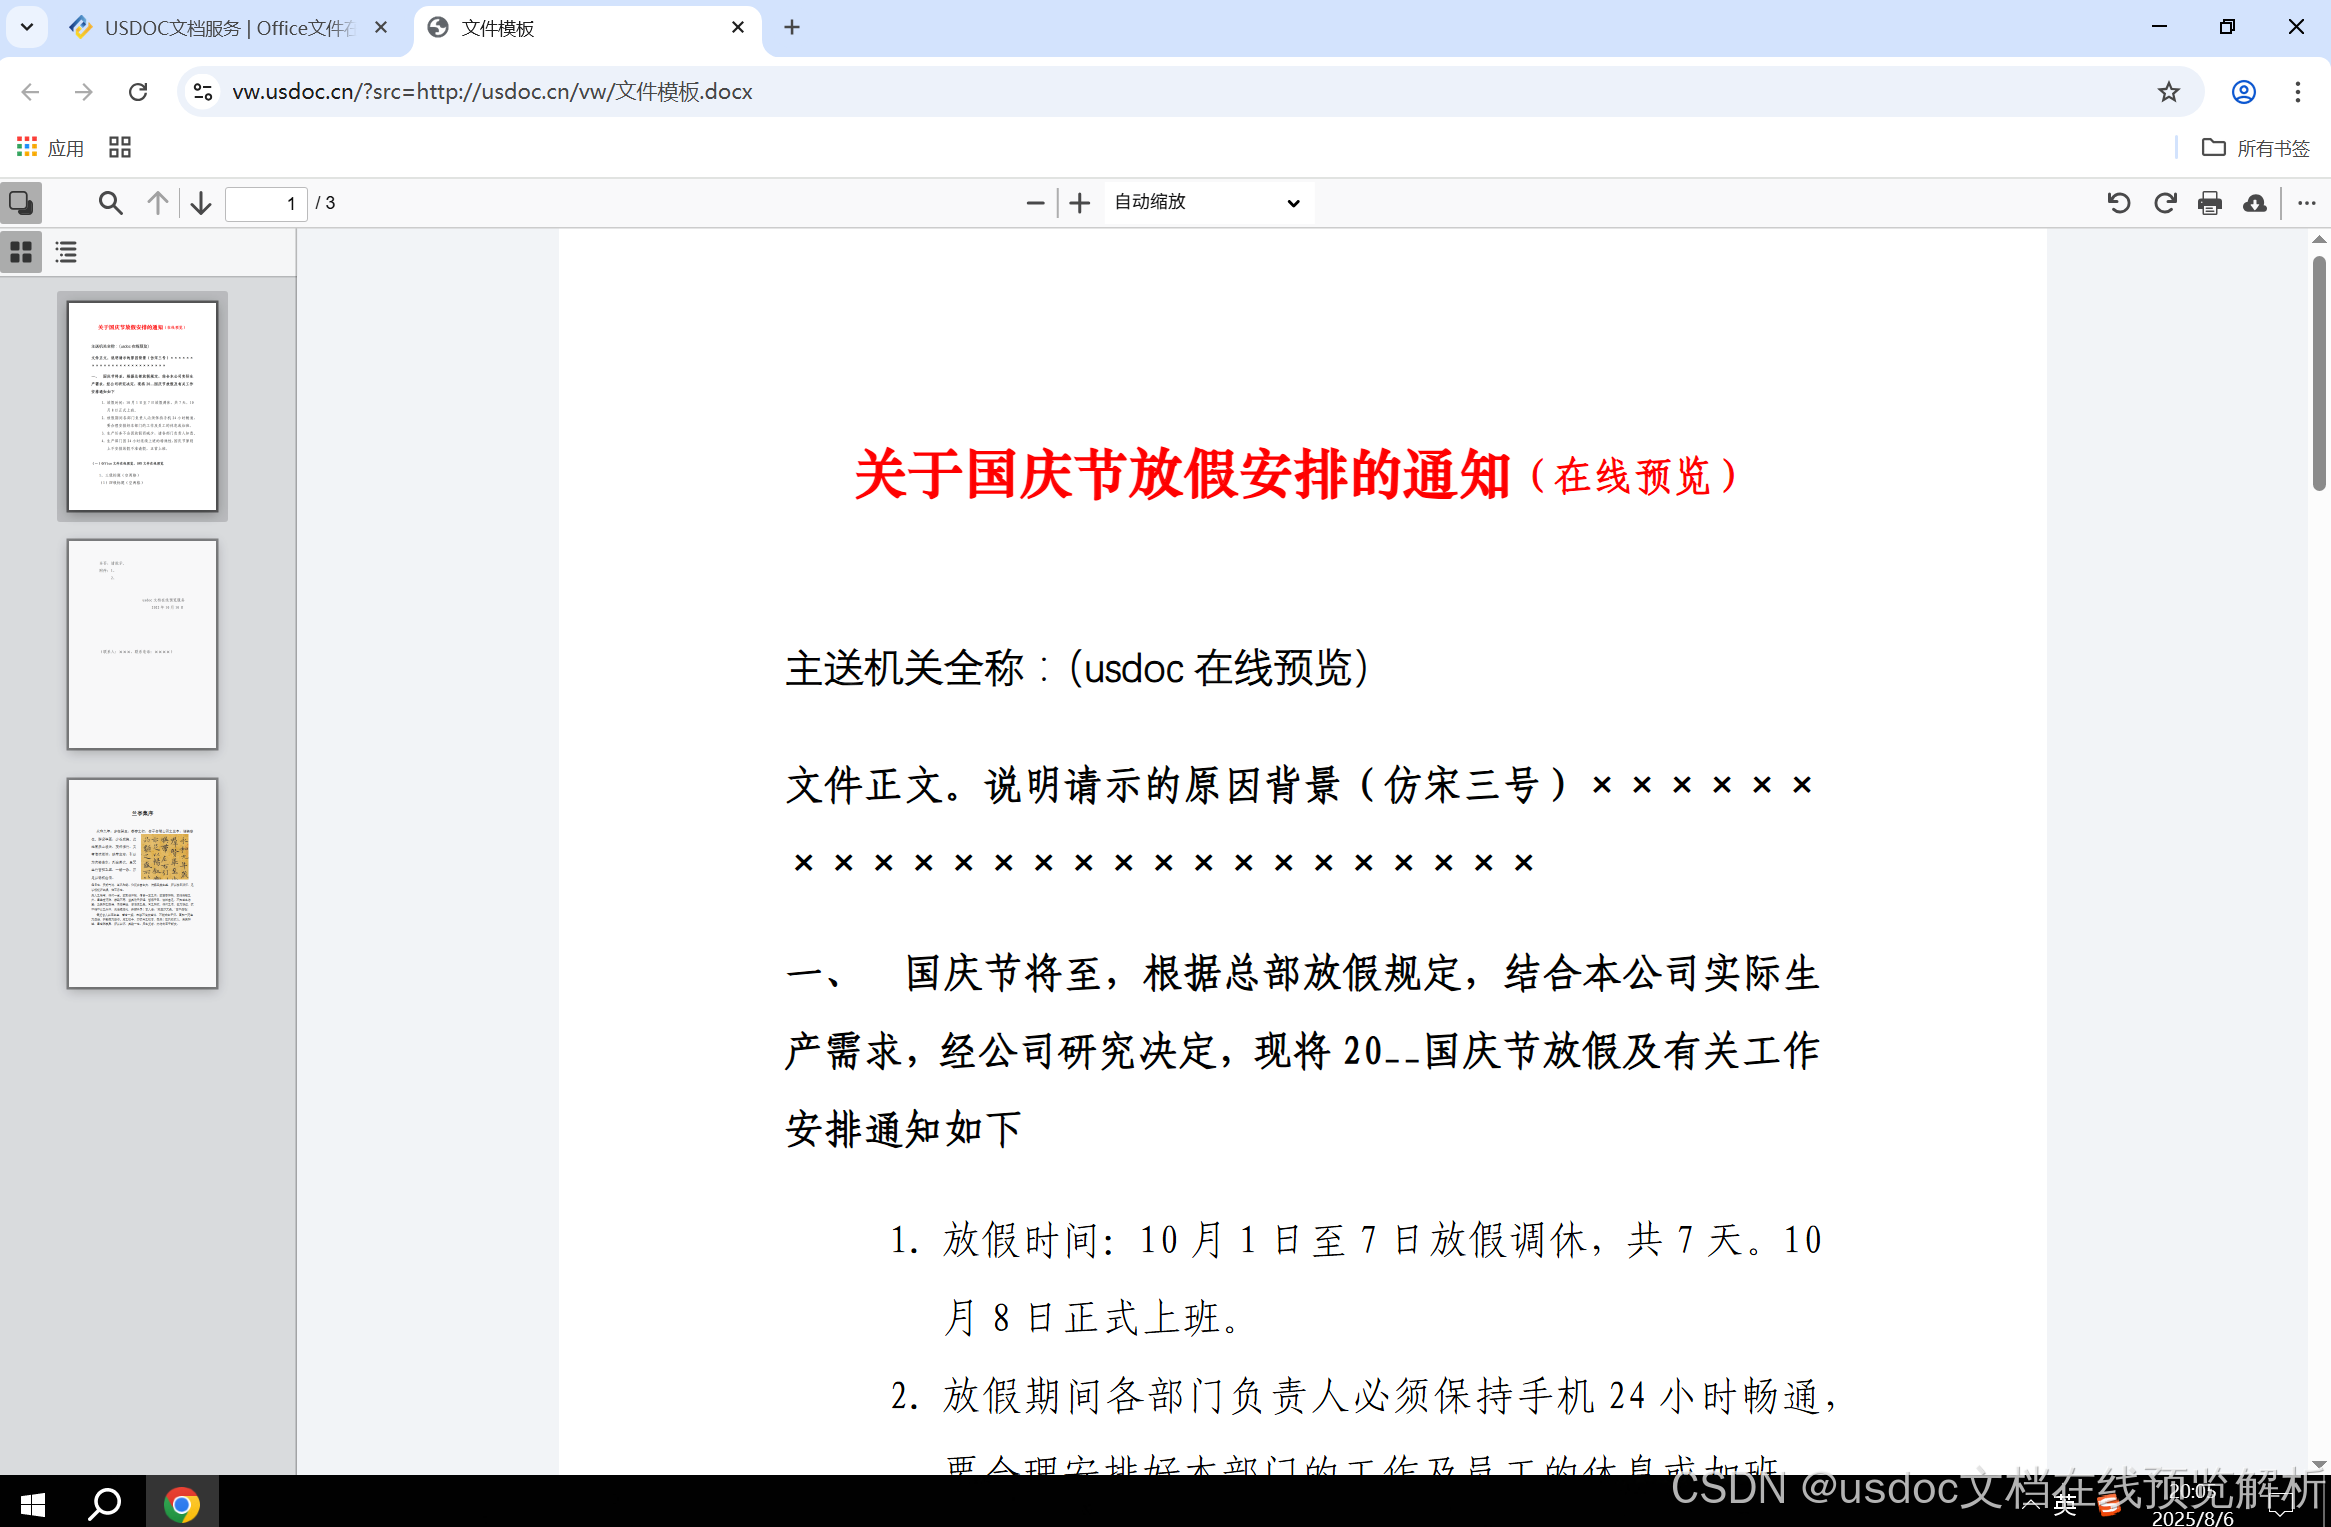Image resolution: width=2331 pixels, height=1527 pixels.
Task: Zoom out of the document
Action: (x=1036, y=202)
